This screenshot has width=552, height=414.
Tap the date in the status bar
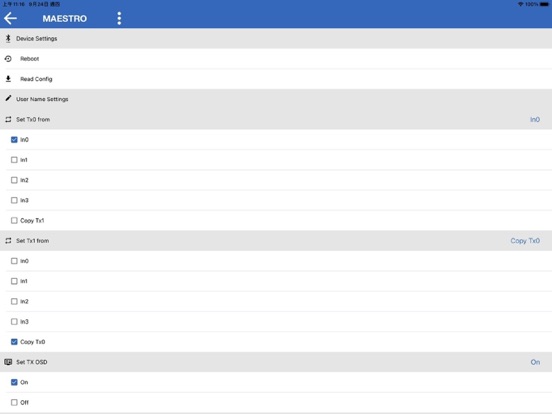point(44,4)
